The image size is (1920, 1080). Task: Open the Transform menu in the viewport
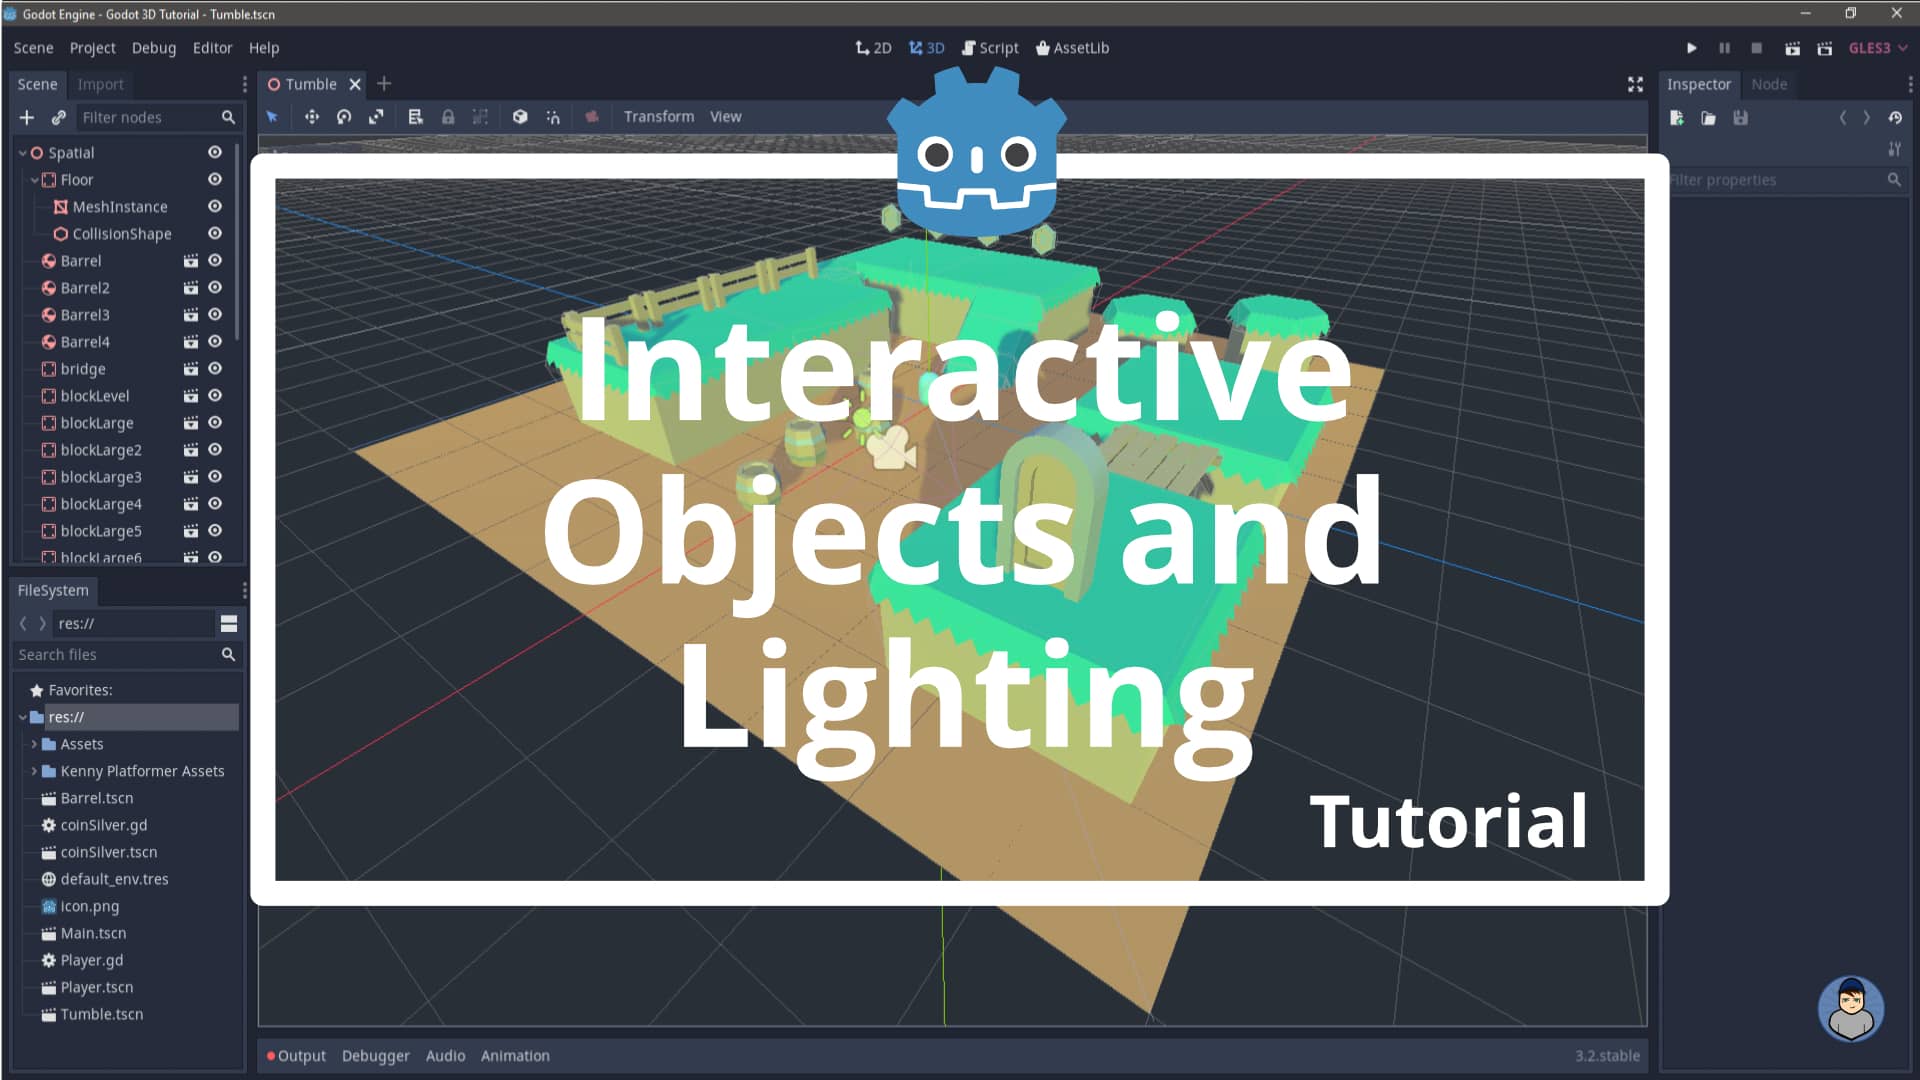(x=659, y=116)
